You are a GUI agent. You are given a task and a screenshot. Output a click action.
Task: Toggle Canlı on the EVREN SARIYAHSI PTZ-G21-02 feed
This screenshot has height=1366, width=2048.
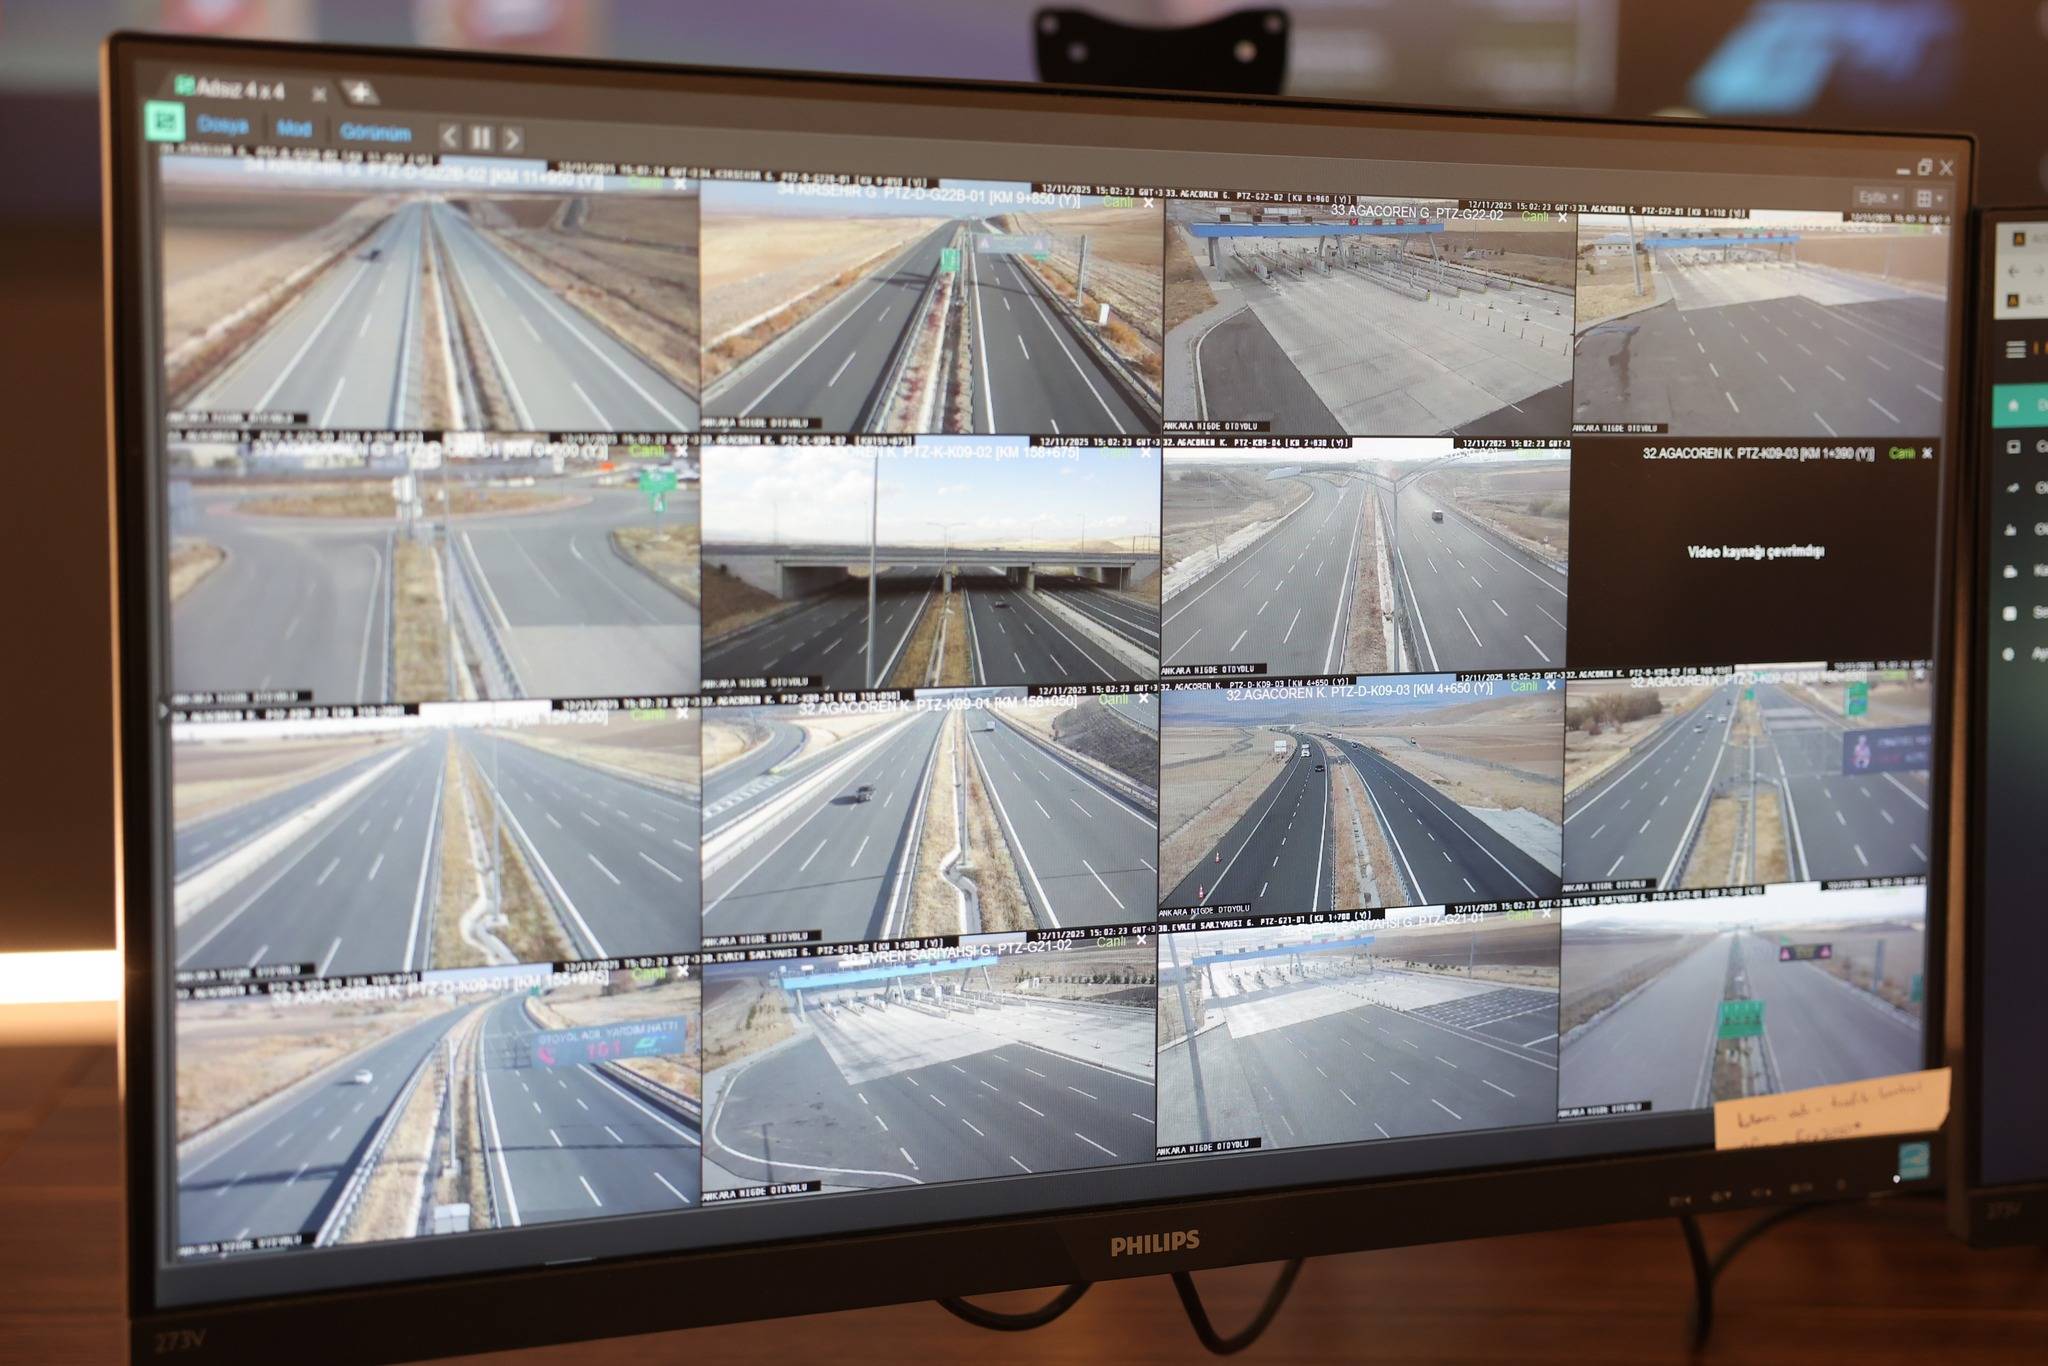pyautogui.click(x=1110, y=942)
